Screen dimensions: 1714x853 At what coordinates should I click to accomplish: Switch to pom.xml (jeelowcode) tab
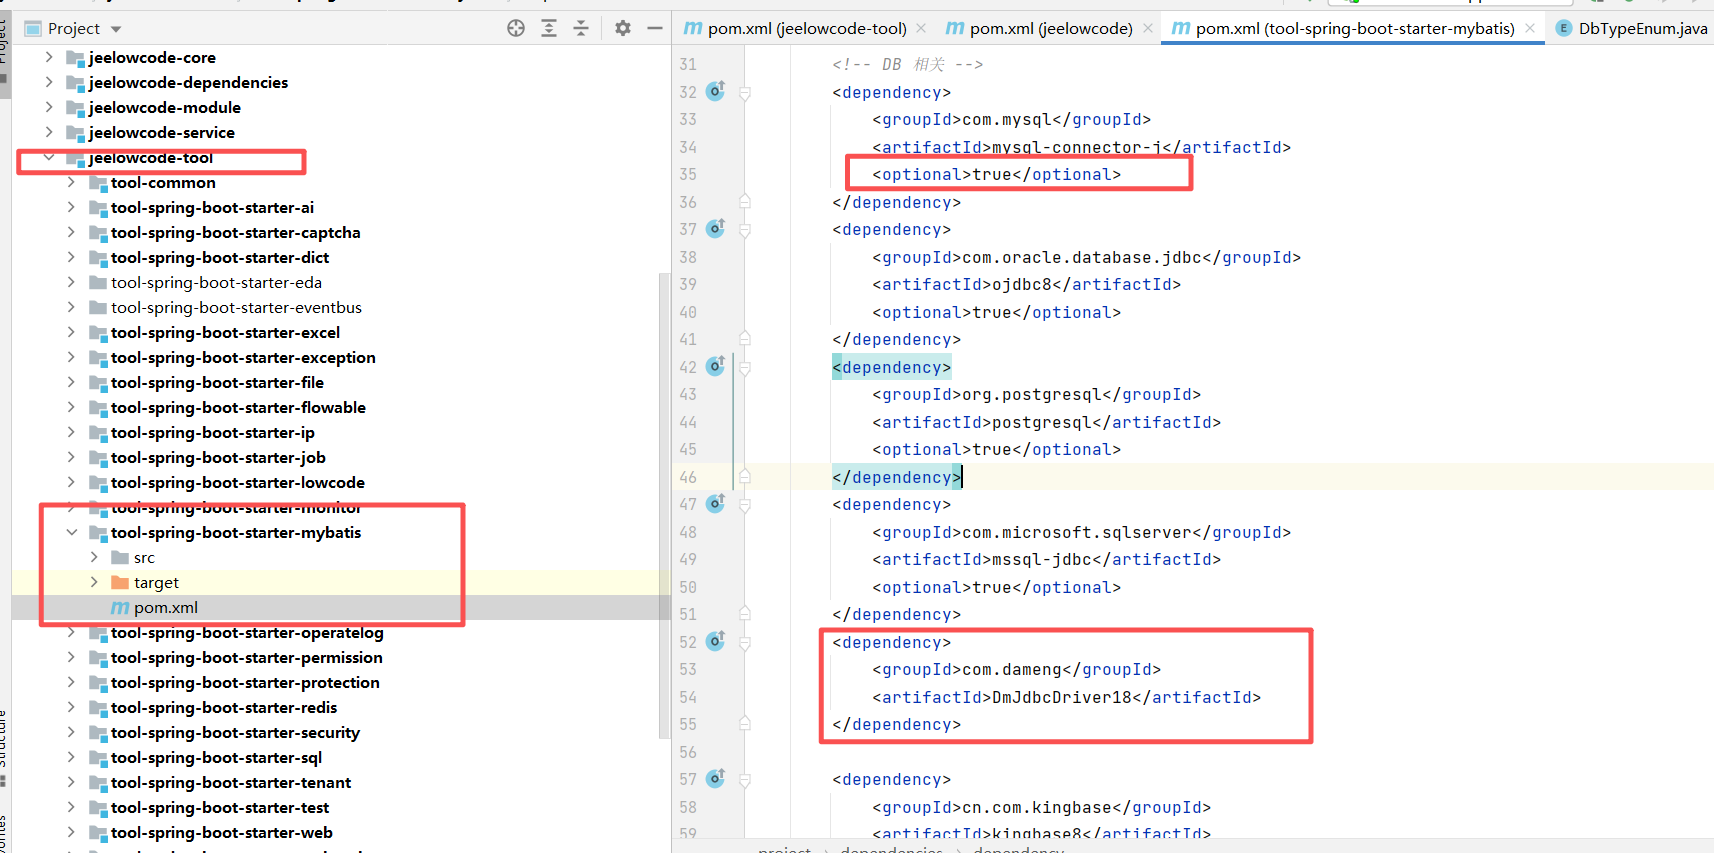click(1050, 28)
